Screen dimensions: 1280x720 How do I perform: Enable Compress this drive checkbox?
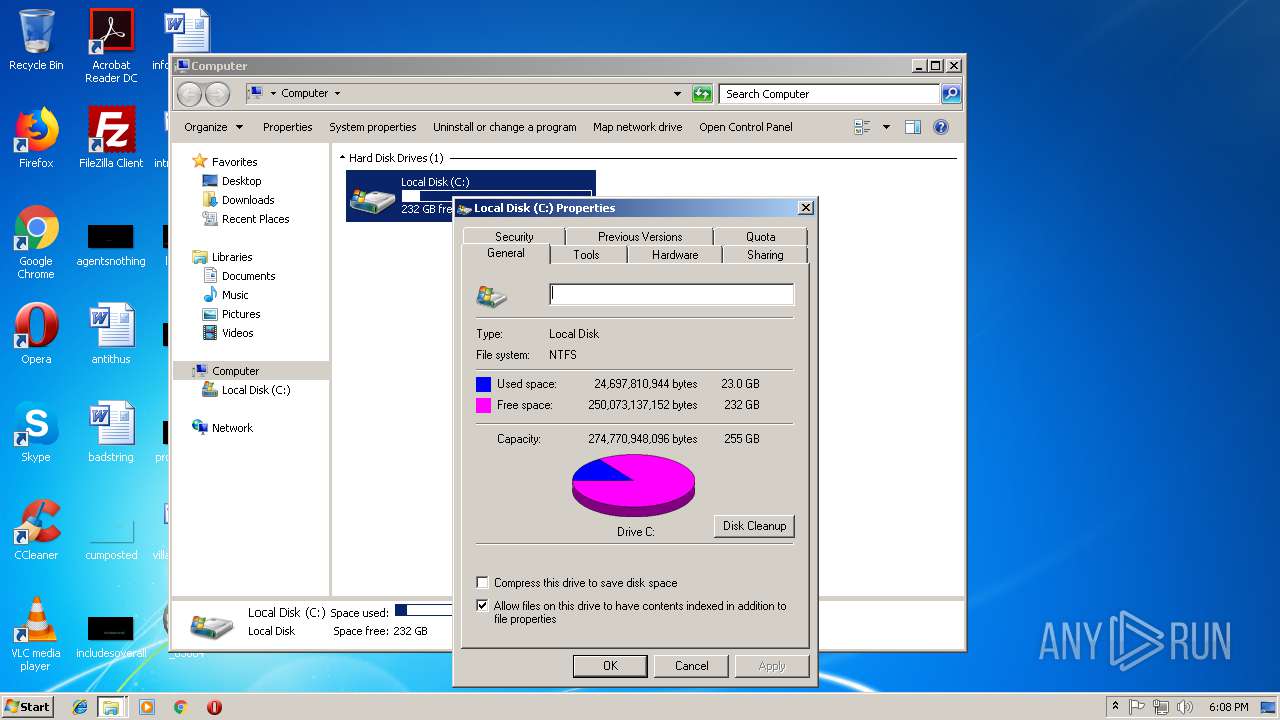tap(483, 583)
